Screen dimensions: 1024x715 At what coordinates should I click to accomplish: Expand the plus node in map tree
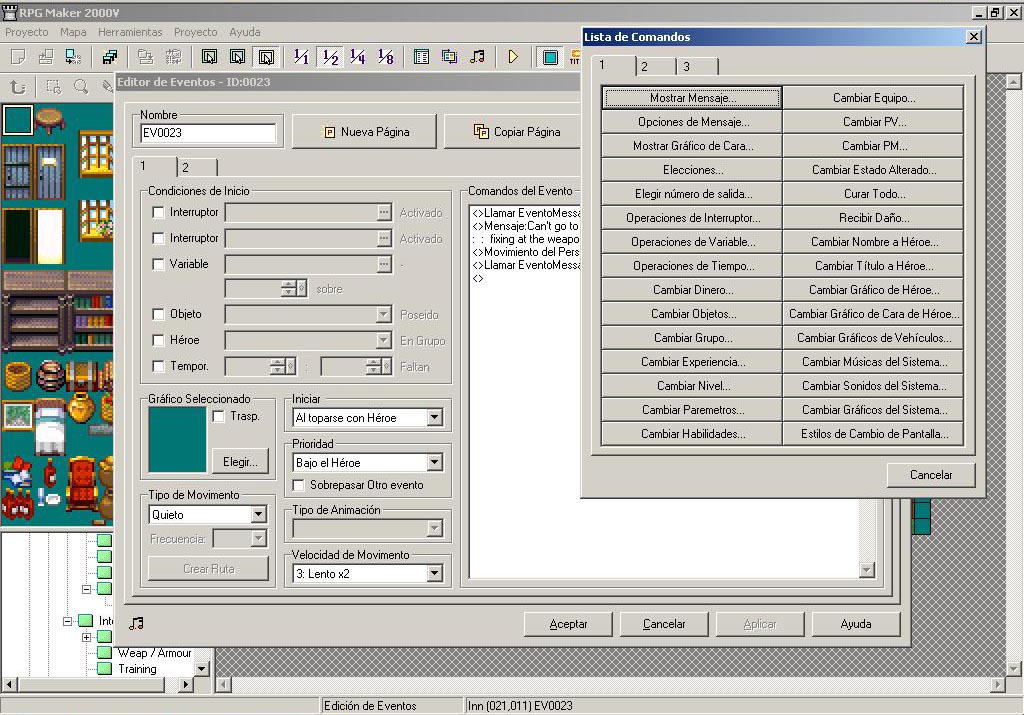point(86,637)
